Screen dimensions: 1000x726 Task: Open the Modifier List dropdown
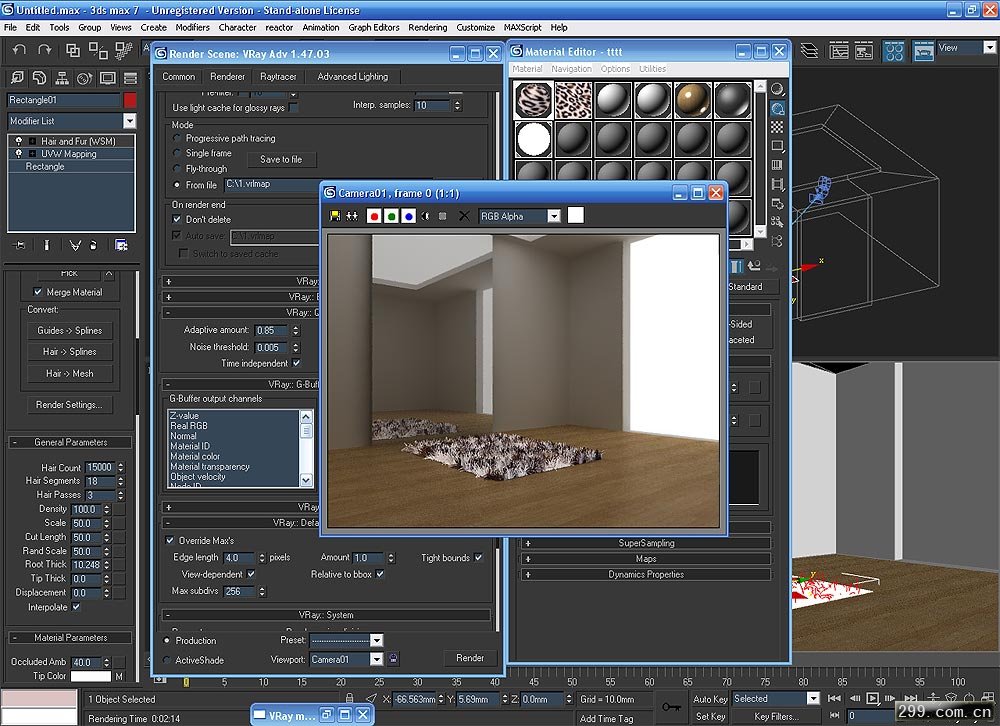click(x=129, y=121)
